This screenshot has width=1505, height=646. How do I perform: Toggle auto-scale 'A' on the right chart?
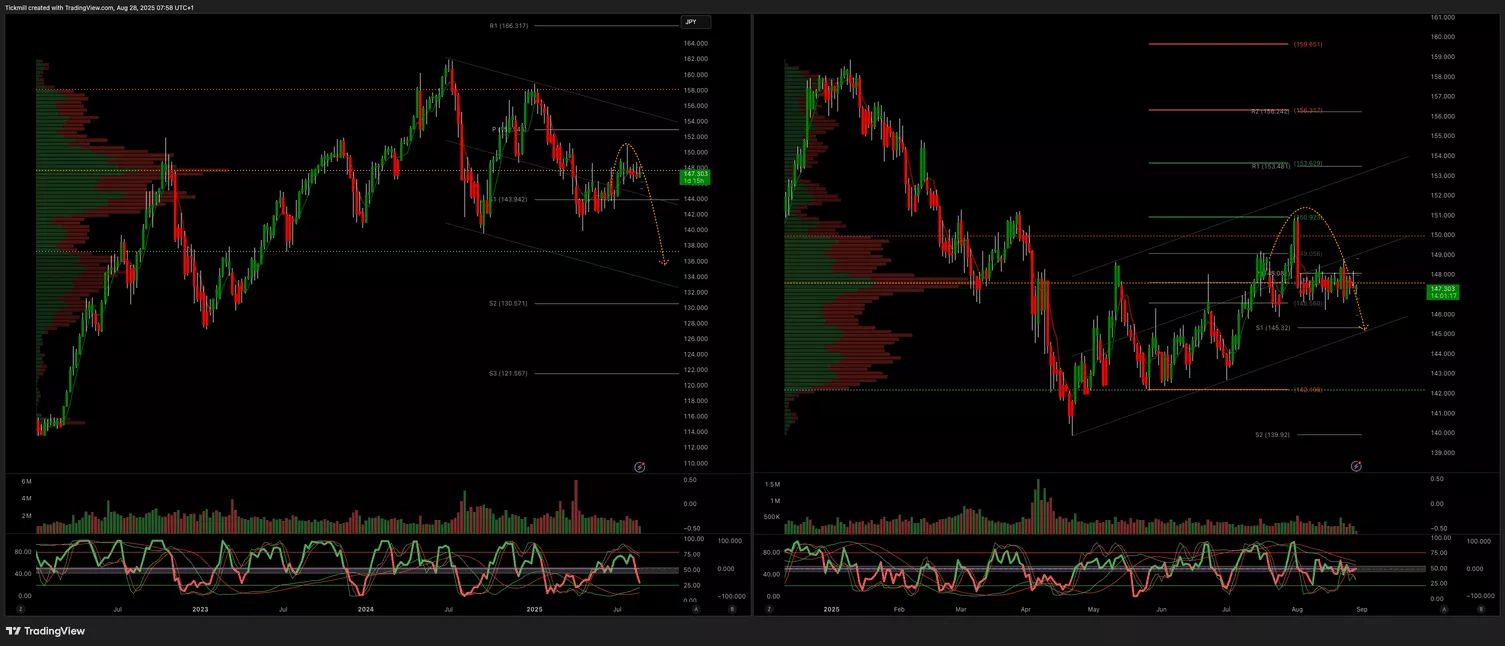click(1446, 608)
